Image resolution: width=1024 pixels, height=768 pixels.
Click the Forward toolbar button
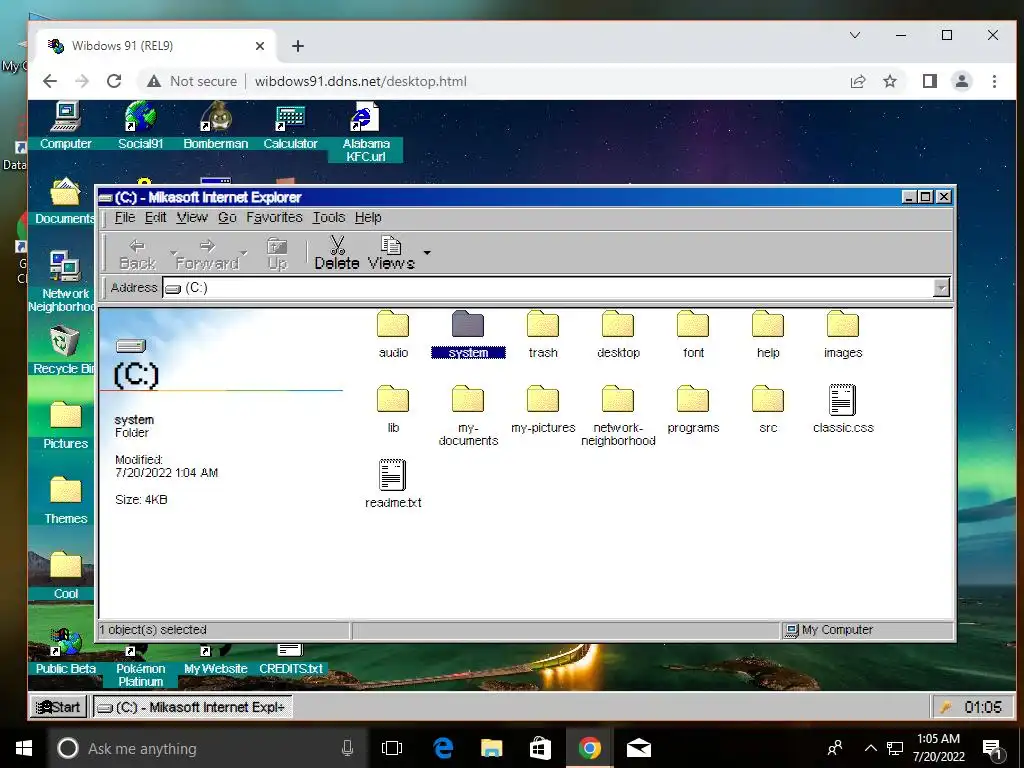point(207,253)
